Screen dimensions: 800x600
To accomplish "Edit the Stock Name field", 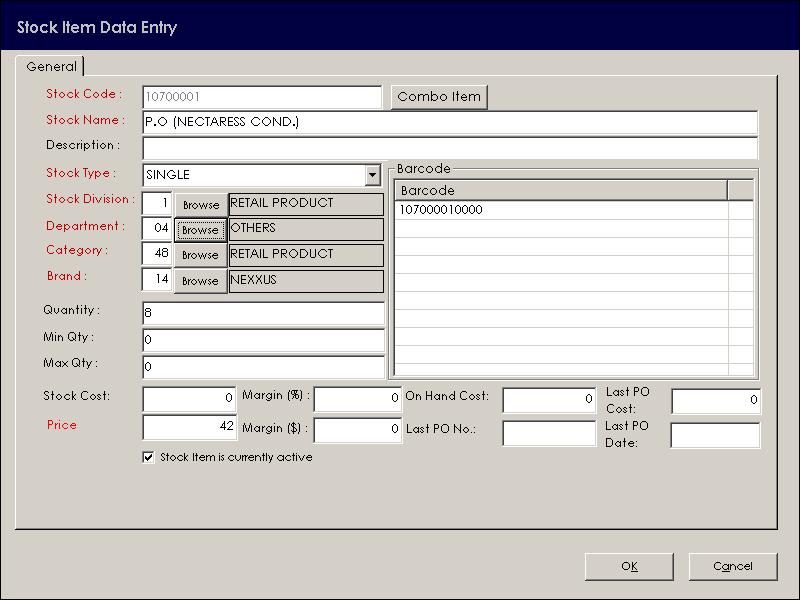I will (450, 122).
